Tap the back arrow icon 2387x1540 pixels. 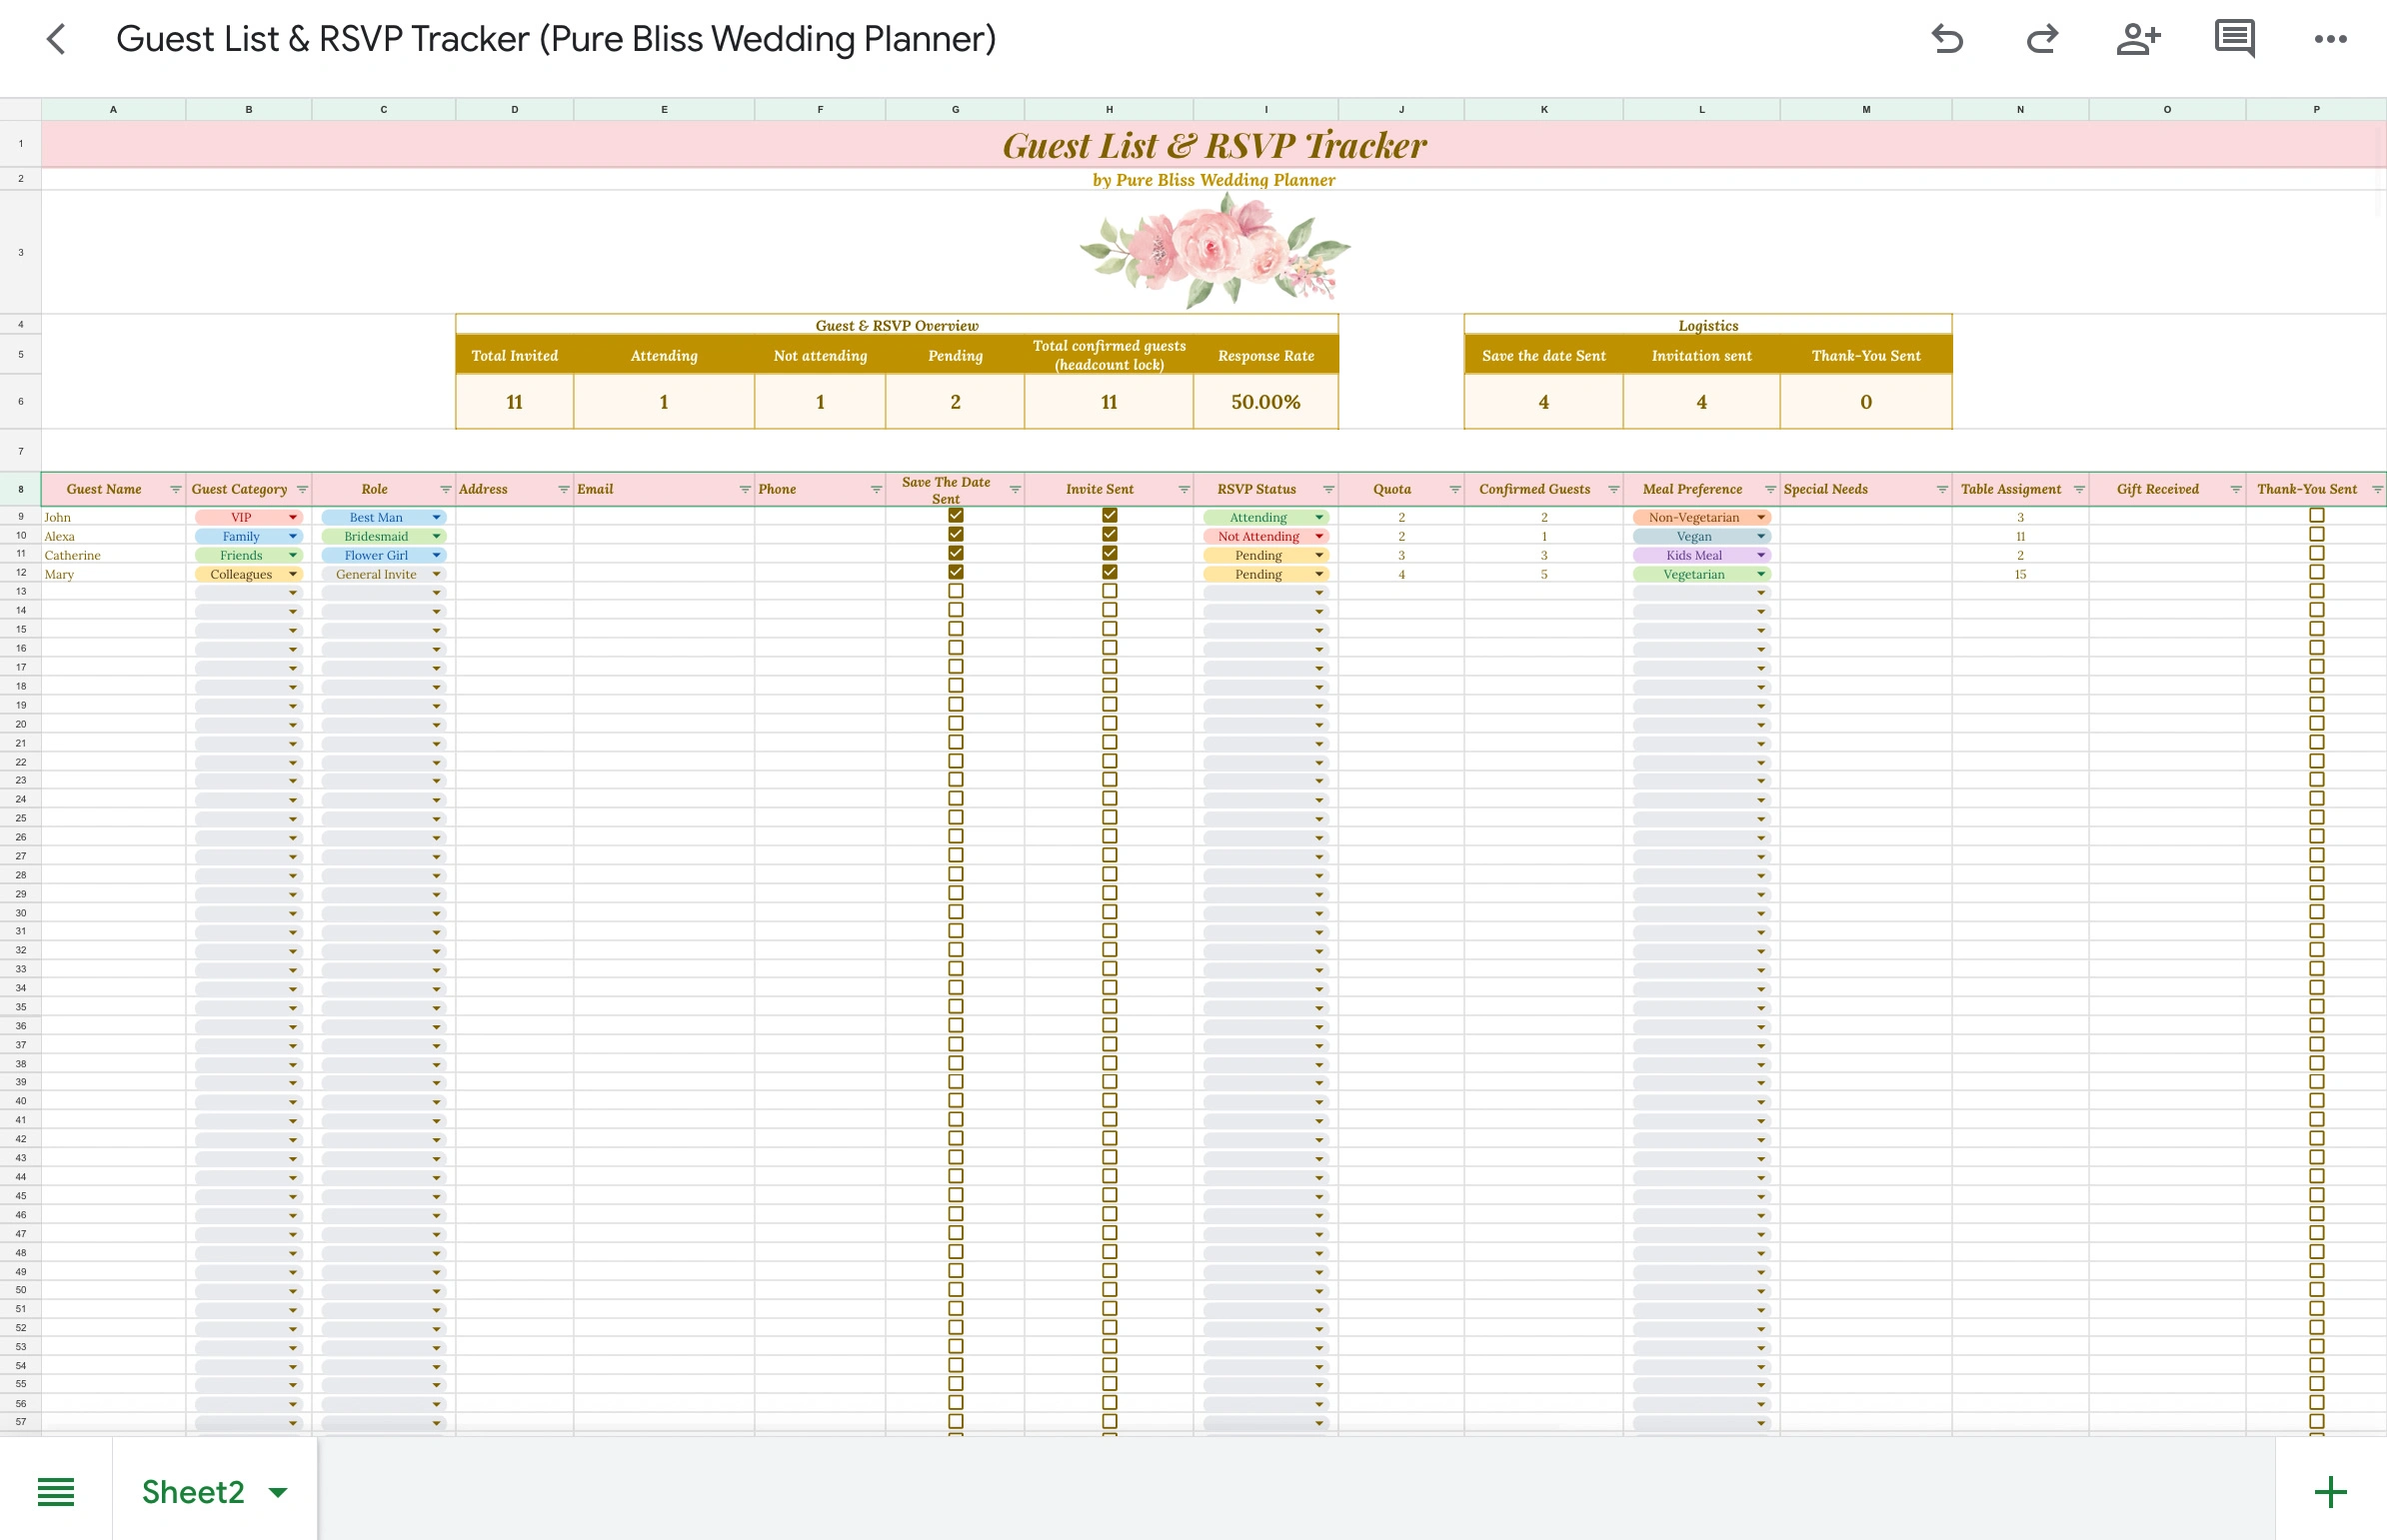(x=56, y=40)
